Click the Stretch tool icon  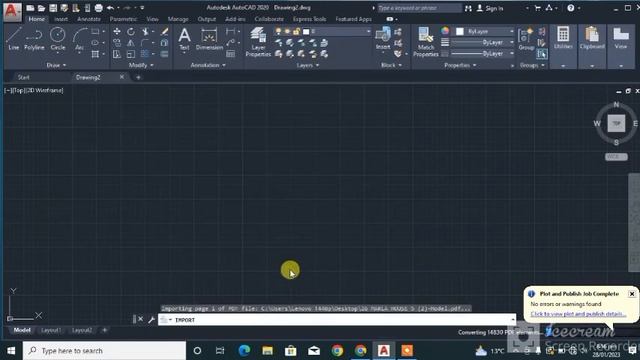click(x=117, y=54)
